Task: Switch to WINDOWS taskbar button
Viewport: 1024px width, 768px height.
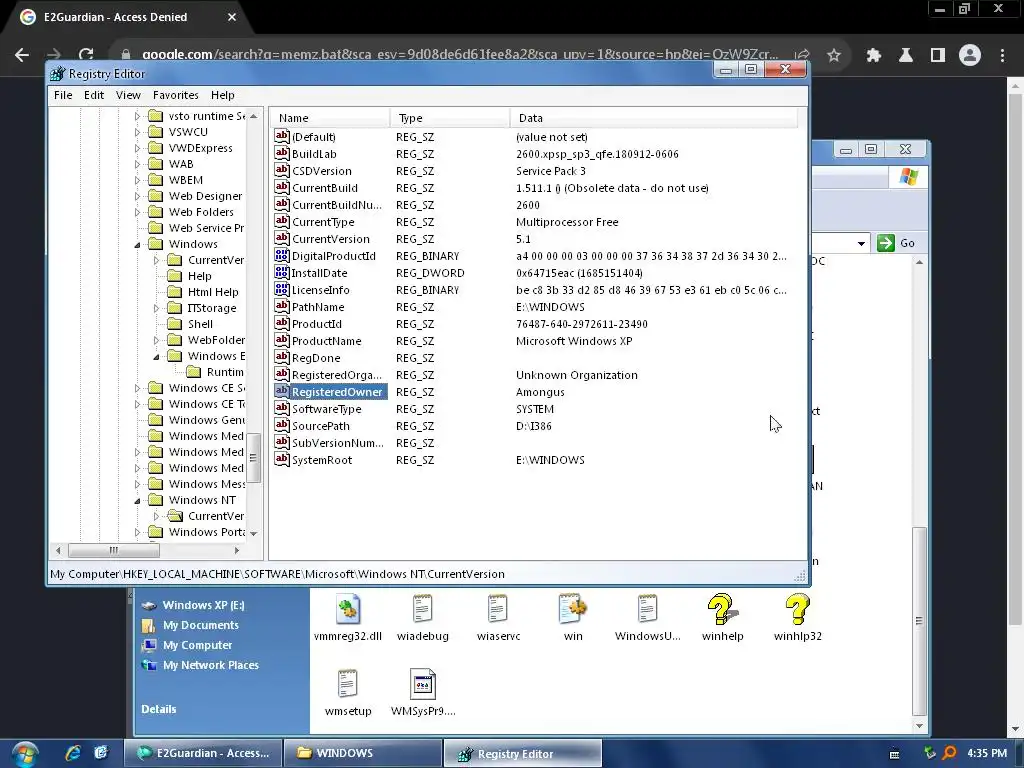Action: (363, 753)
